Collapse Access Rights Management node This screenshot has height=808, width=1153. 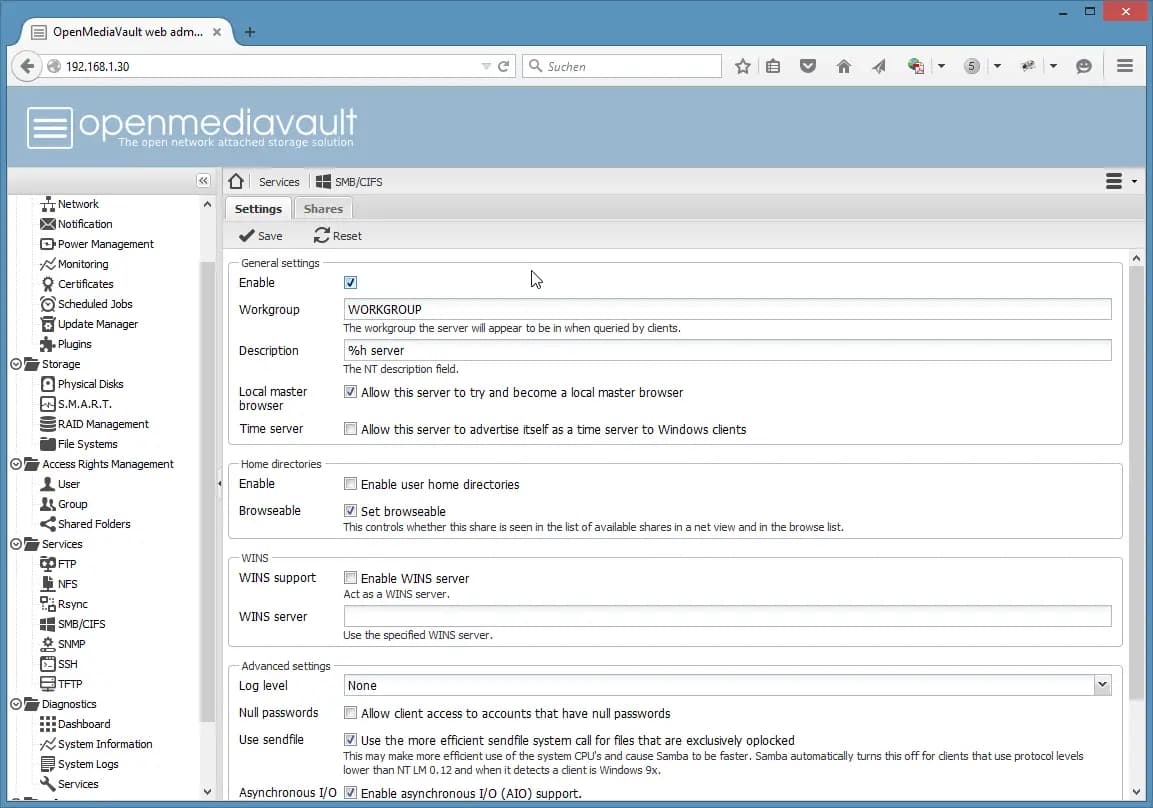pyautogui.click(x=15, y=464)
